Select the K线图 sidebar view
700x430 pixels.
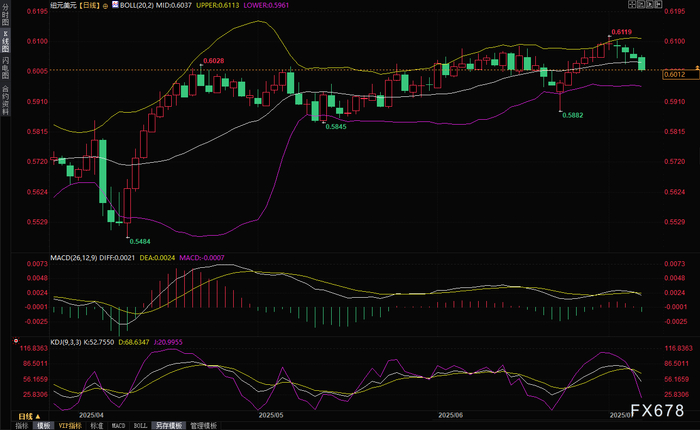pyautogui.click(x=5, y=42)
